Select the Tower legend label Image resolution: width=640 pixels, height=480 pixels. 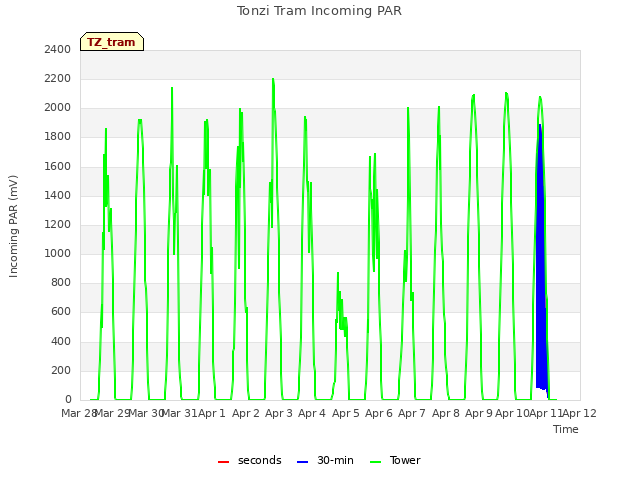point(405,460)
